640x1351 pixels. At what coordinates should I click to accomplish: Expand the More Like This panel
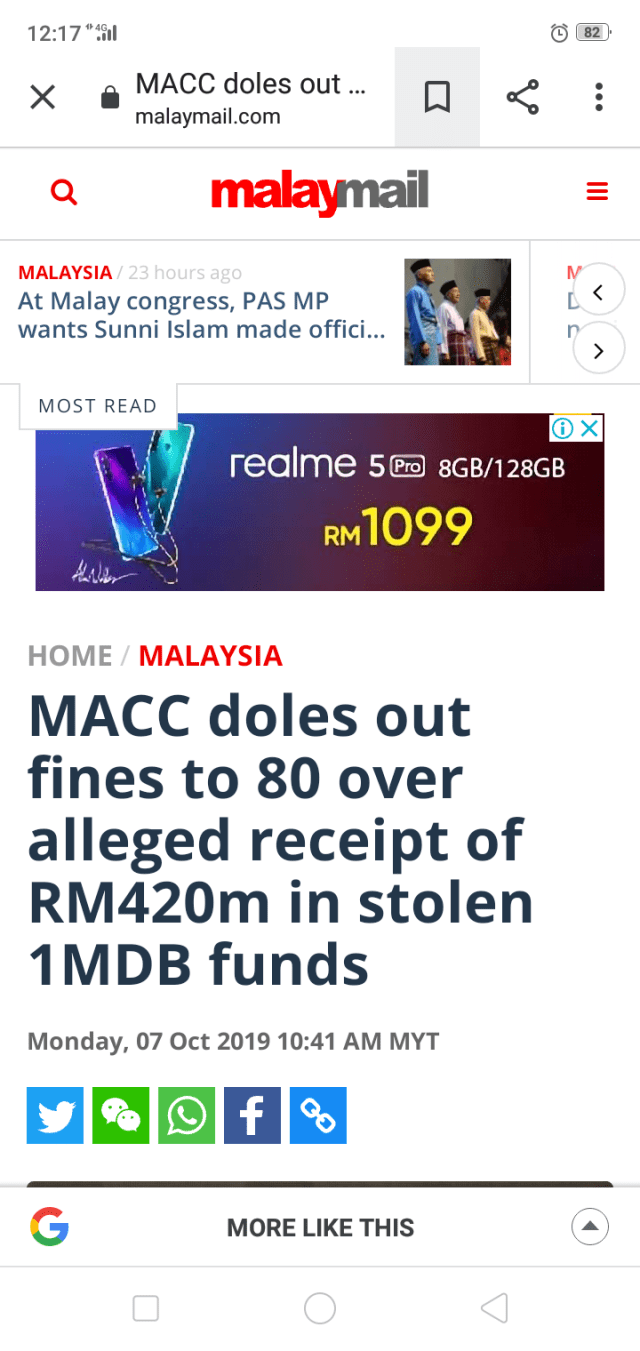tap(590, 1226)
